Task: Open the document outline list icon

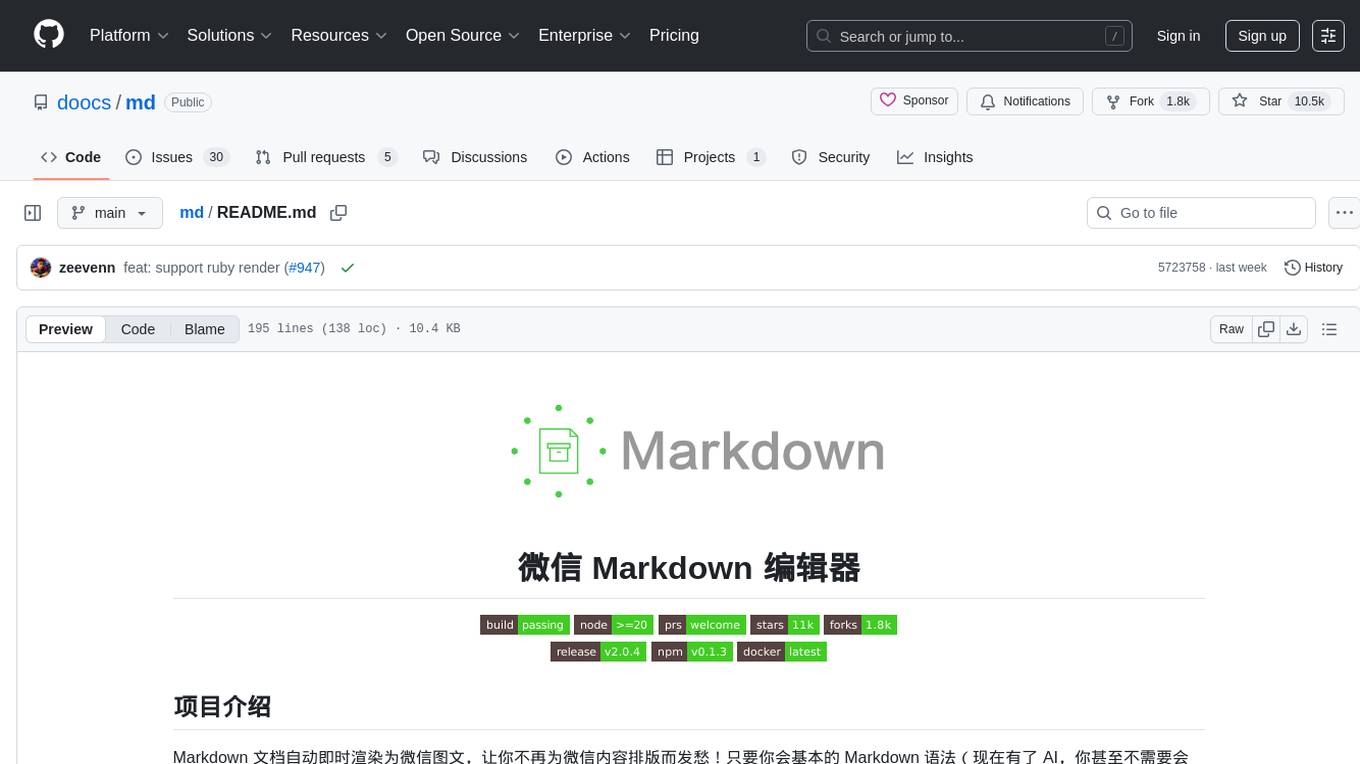Action: point(1329,329)
